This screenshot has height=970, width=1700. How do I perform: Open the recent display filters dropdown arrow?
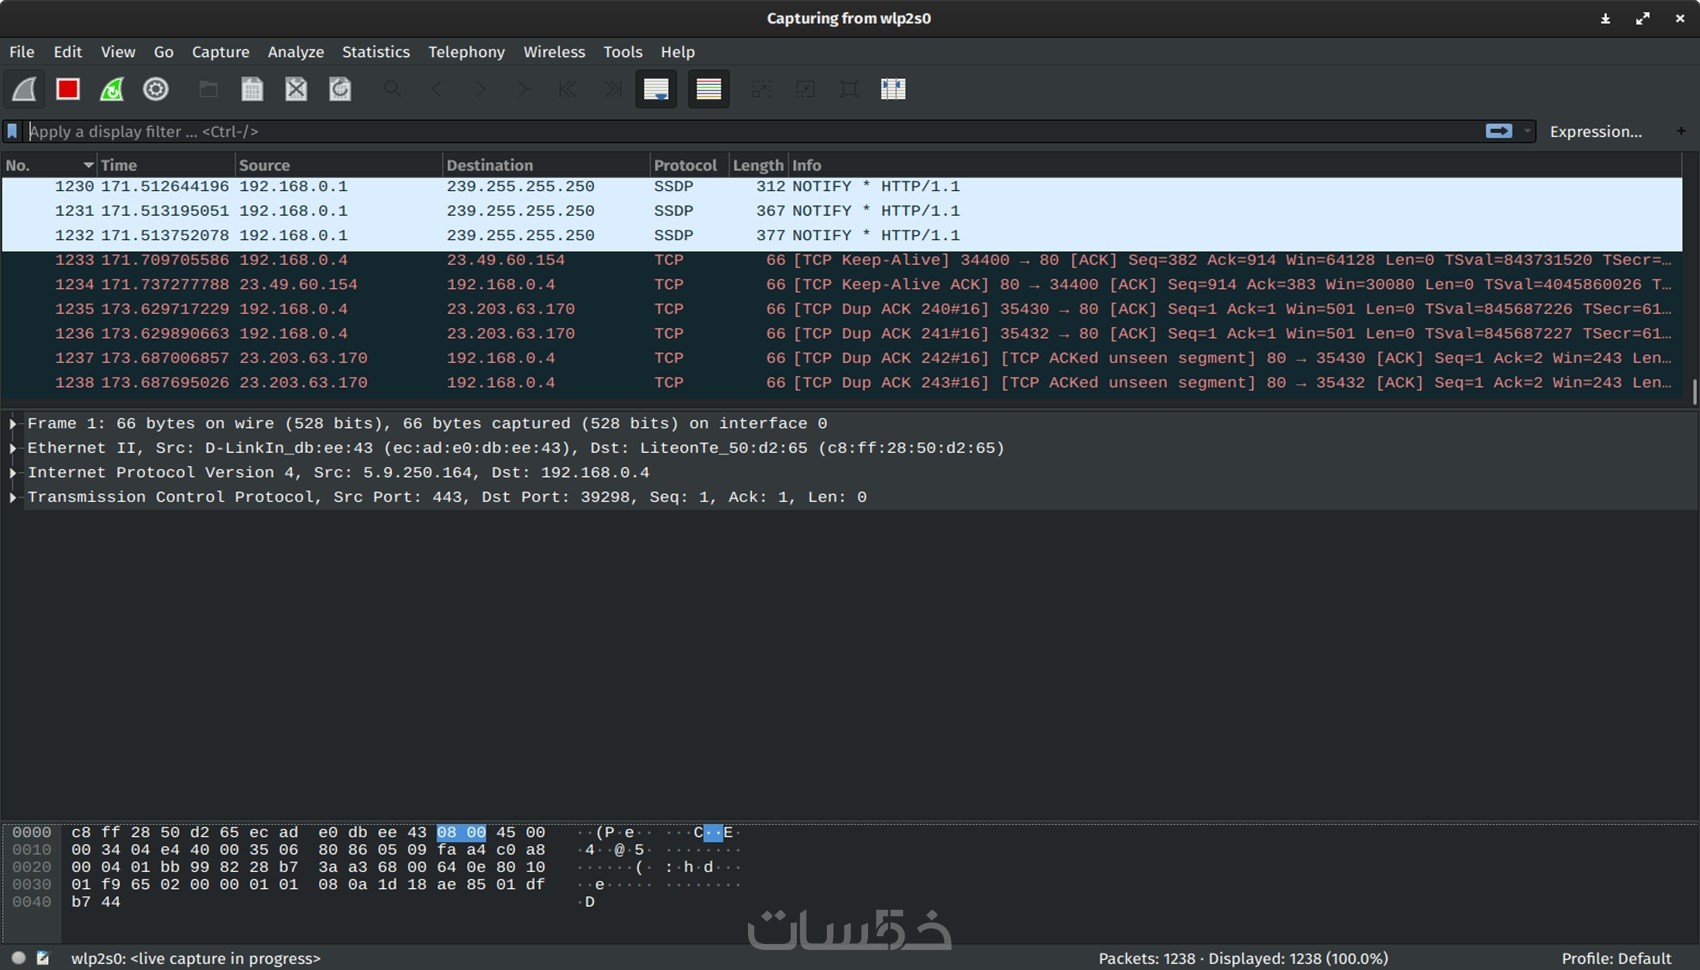tap(1527, 131)
